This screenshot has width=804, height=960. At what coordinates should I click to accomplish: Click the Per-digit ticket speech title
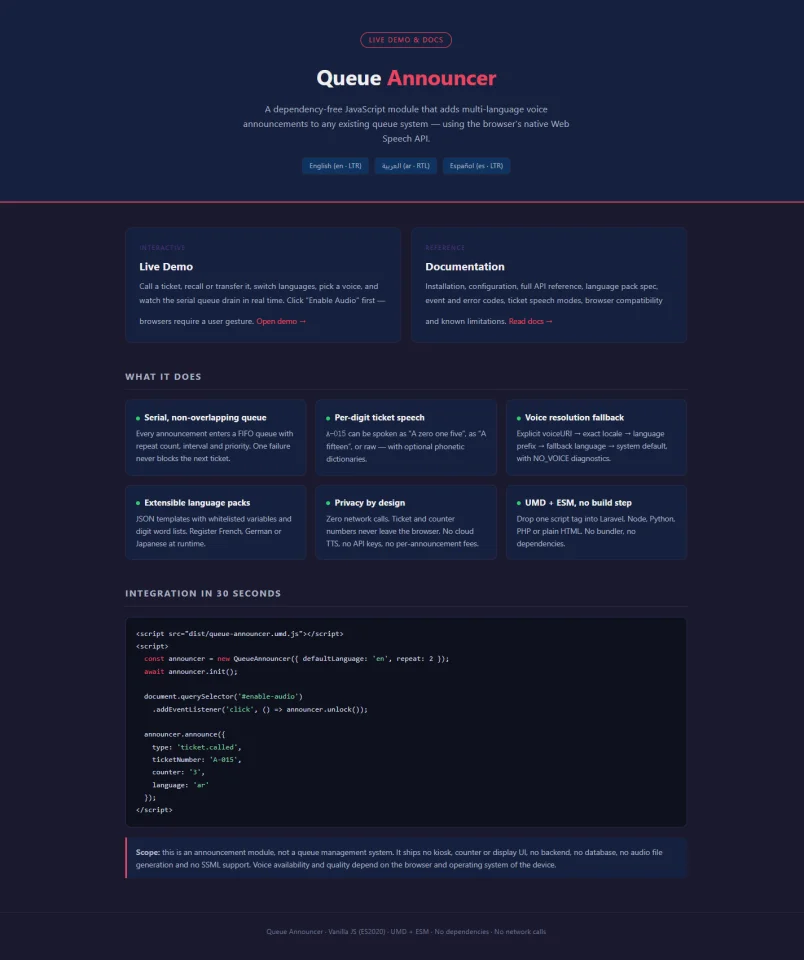click(x=379, y=418)
